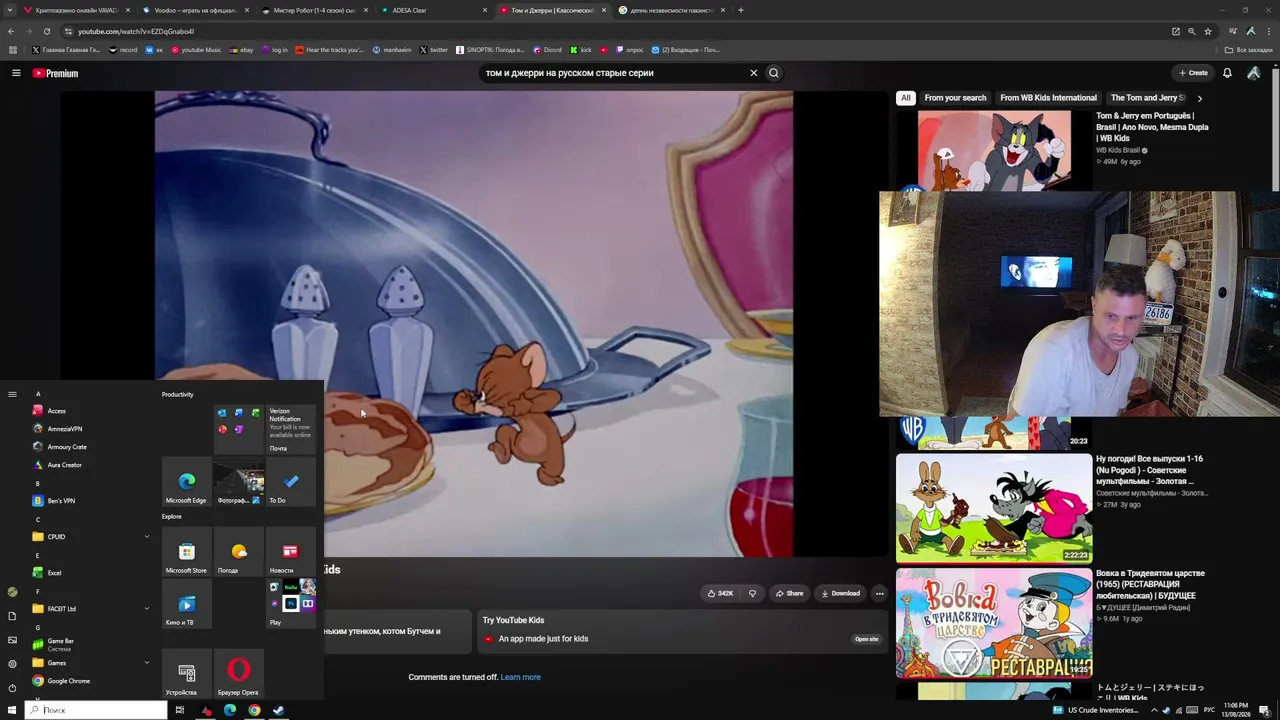This screenshot has height=720, width=1280.
Task: Show hidden system tray icons
Action: point(1154,710)
